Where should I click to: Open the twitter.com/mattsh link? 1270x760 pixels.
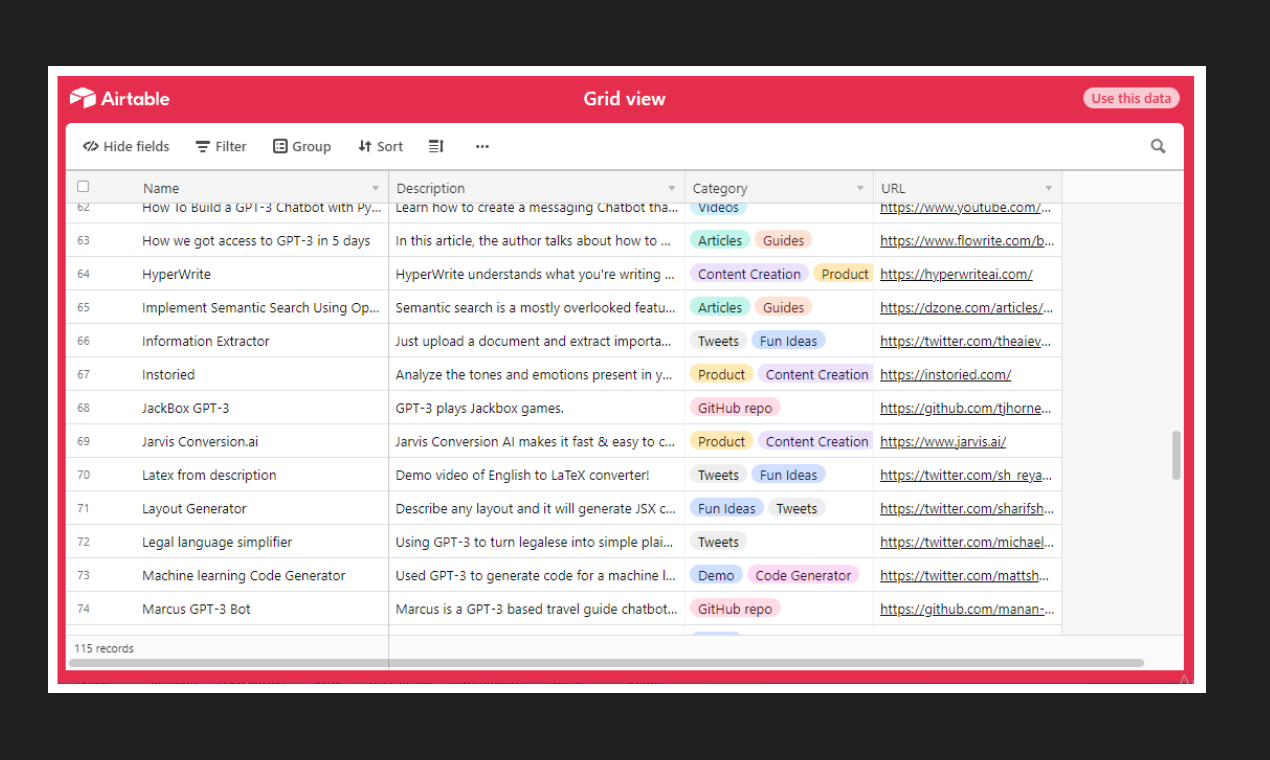[967, 575]
